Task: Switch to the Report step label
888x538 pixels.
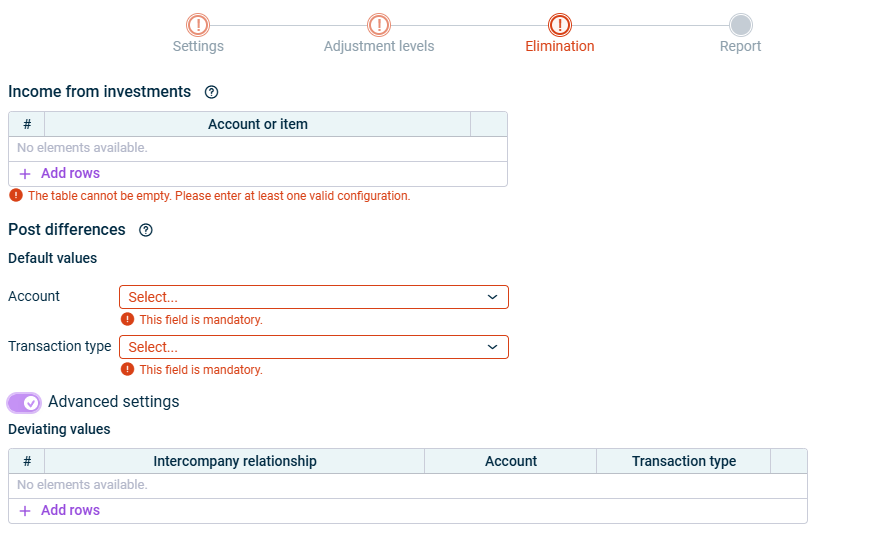Action: click(740, 46)
